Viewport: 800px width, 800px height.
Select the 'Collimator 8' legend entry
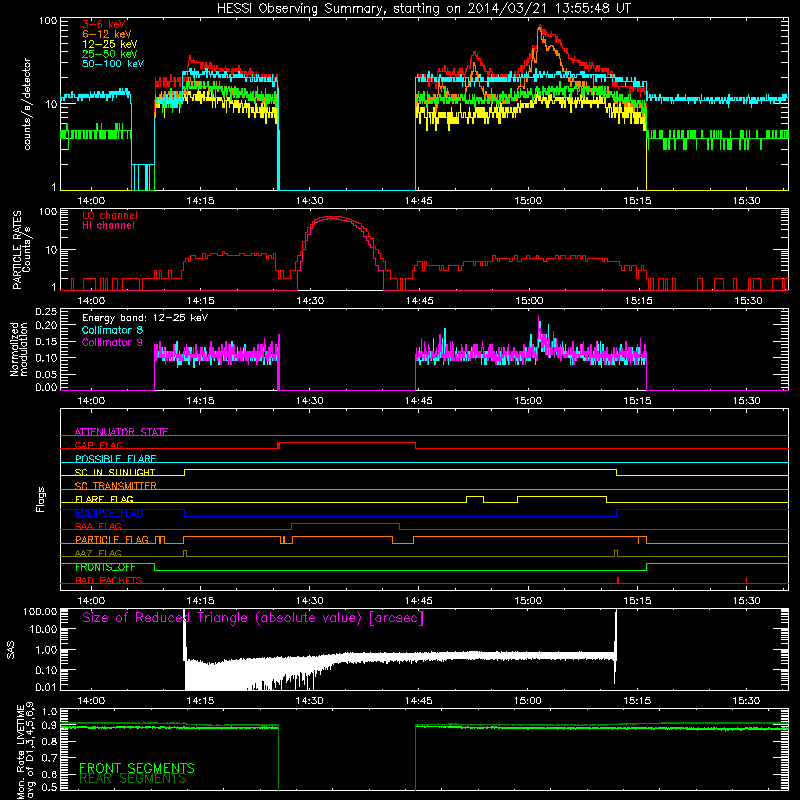pyautogui.click(x=112, y=330)
